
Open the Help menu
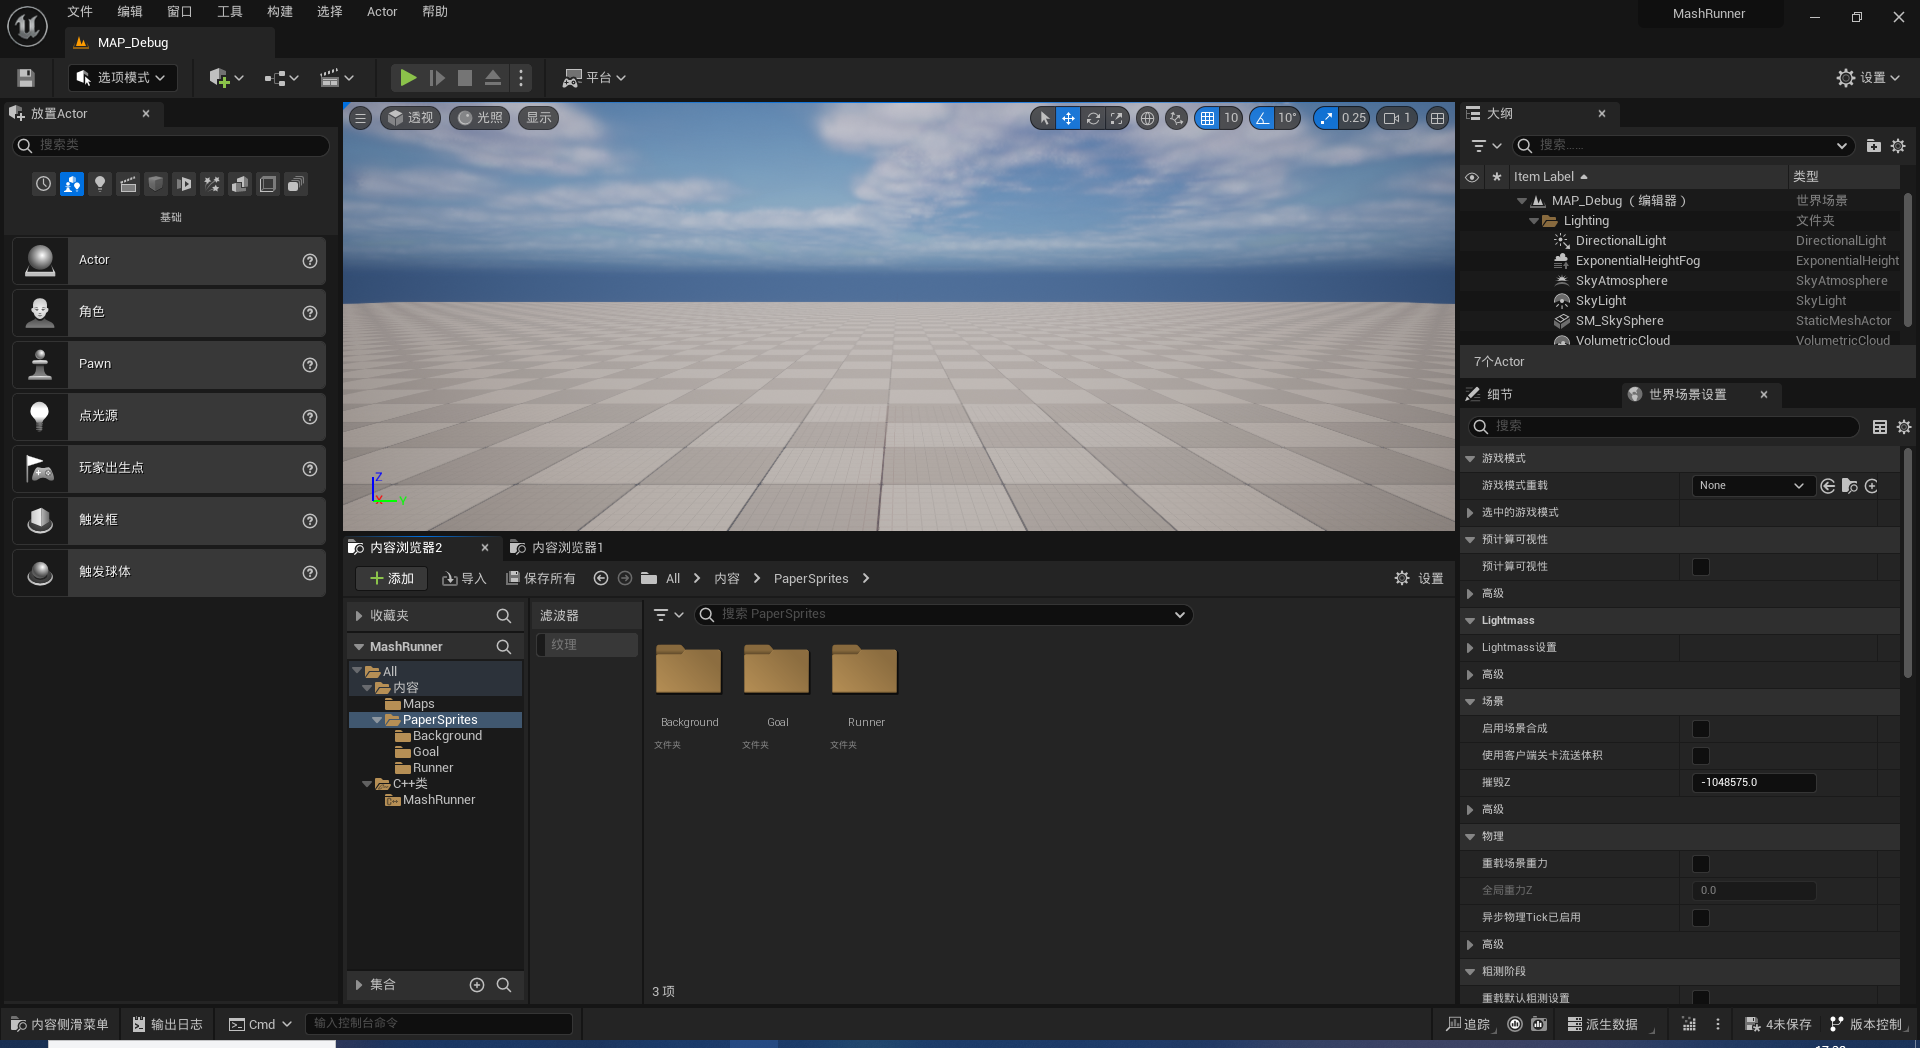(x=435, y=12)
